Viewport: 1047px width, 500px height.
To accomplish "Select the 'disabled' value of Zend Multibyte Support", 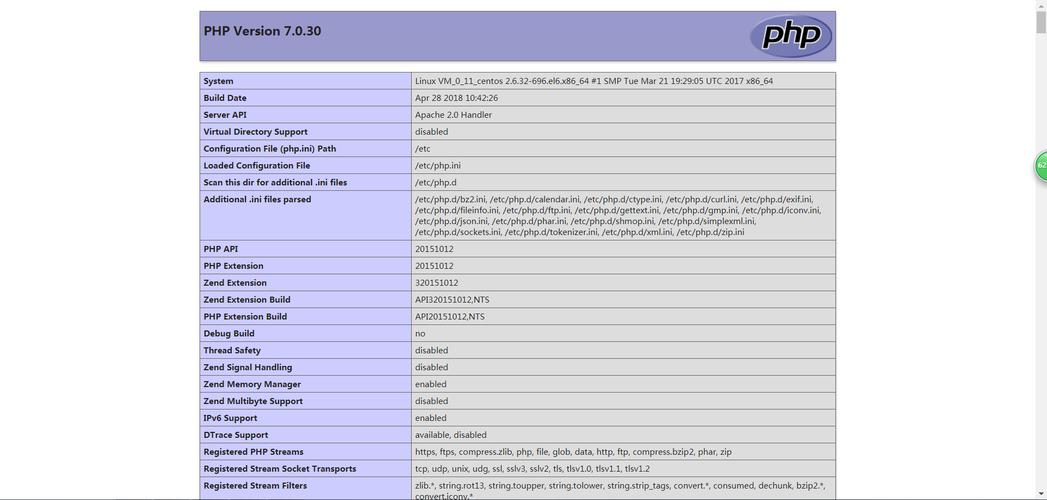I will pyautogui.click(x=431, y=401).
